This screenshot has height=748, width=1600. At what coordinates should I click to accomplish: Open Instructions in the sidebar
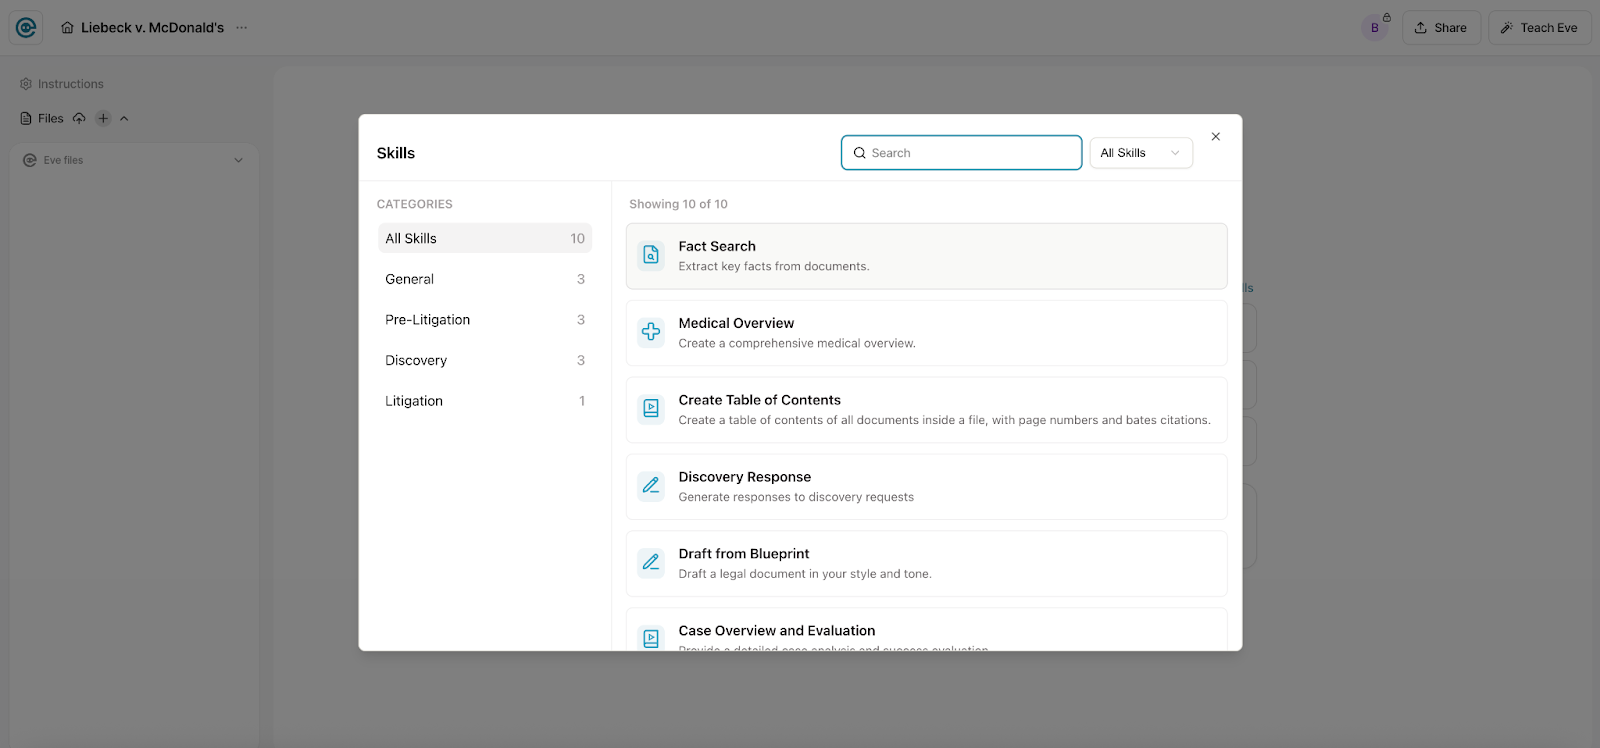pyautogui.click(x=62, y=84)
